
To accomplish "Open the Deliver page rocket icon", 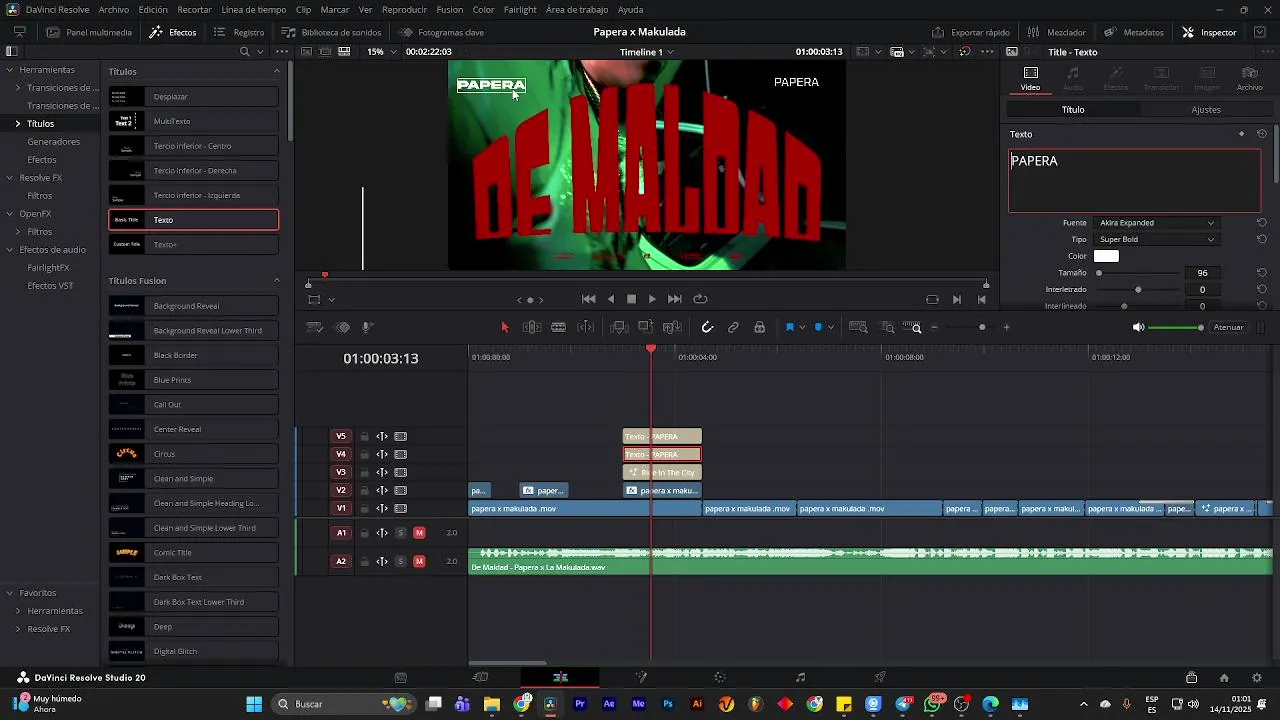I will 880,677.
